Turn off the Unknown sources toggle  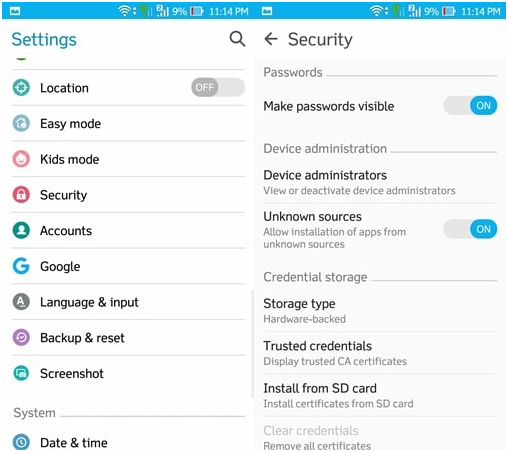coord(470,229)
